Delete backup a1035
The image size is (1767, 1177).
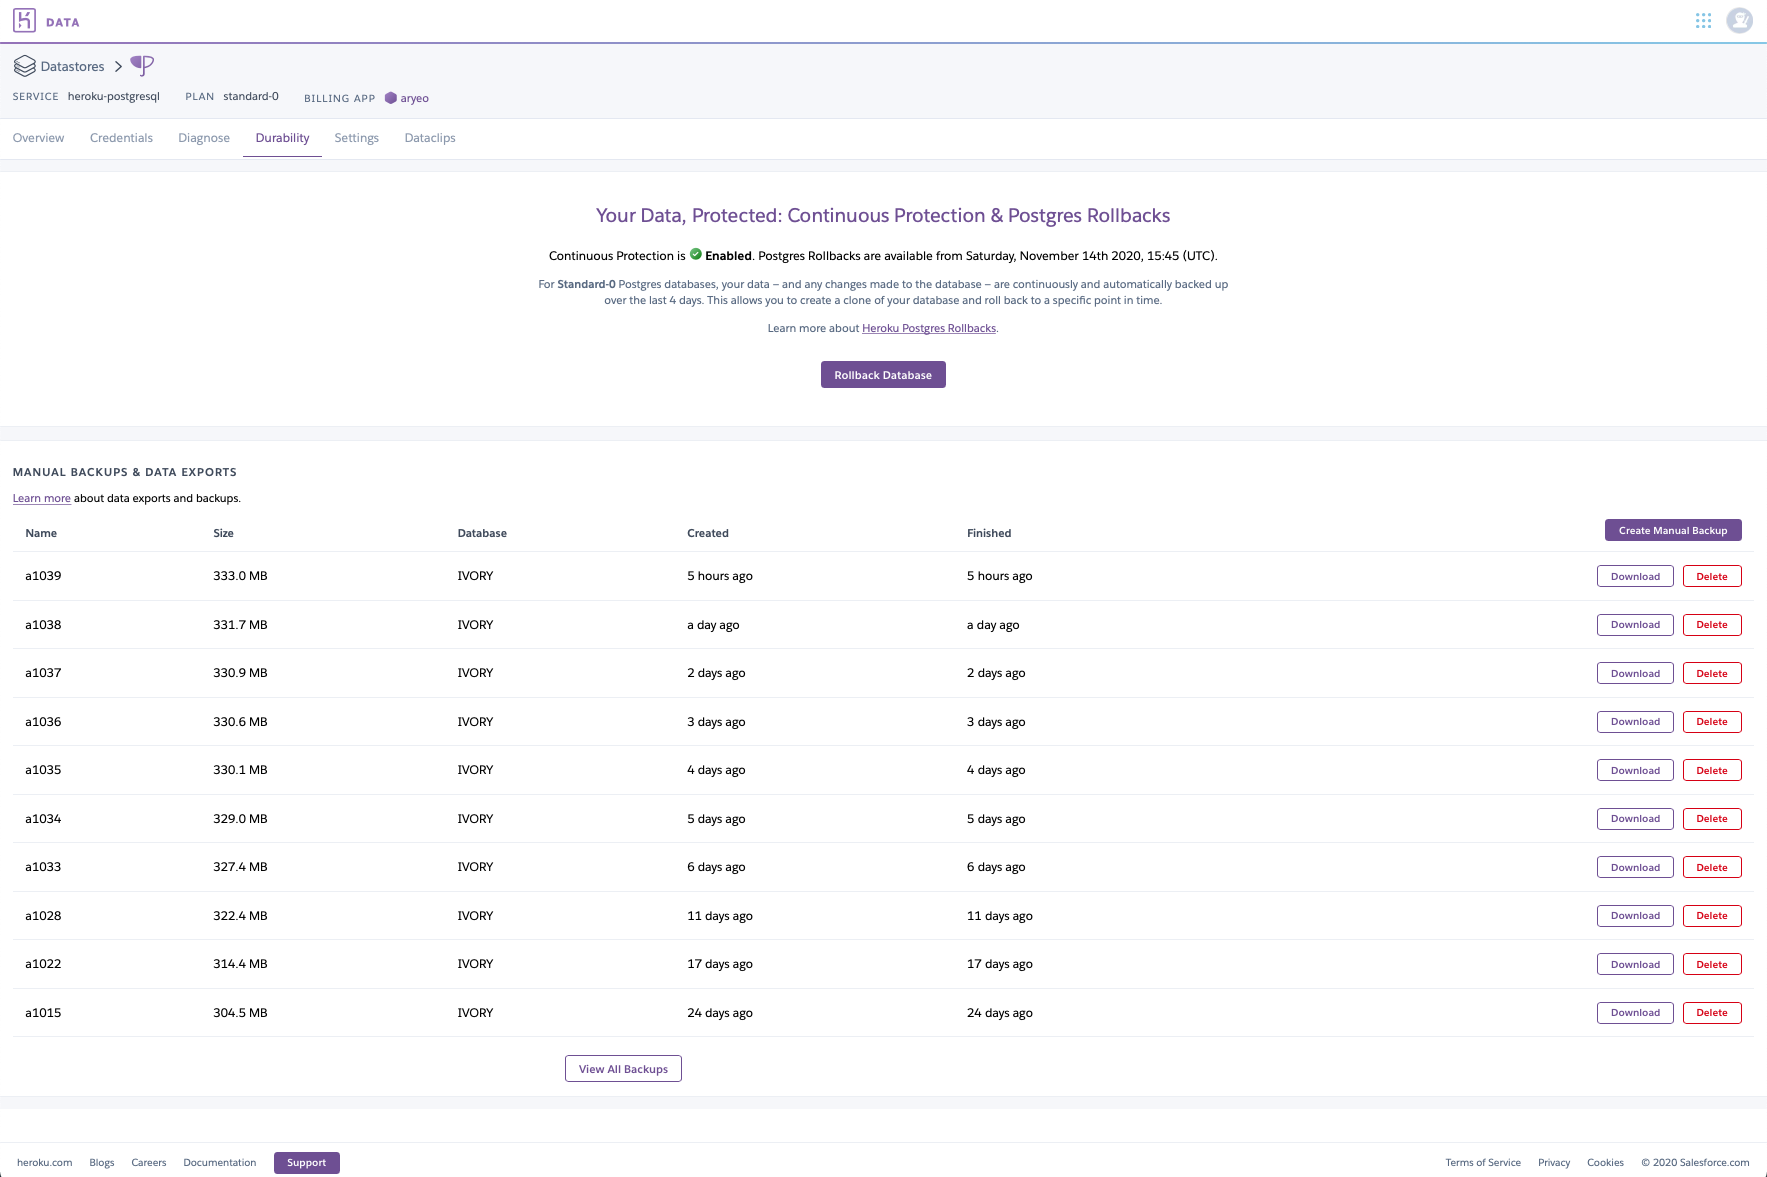point(1712,770)
